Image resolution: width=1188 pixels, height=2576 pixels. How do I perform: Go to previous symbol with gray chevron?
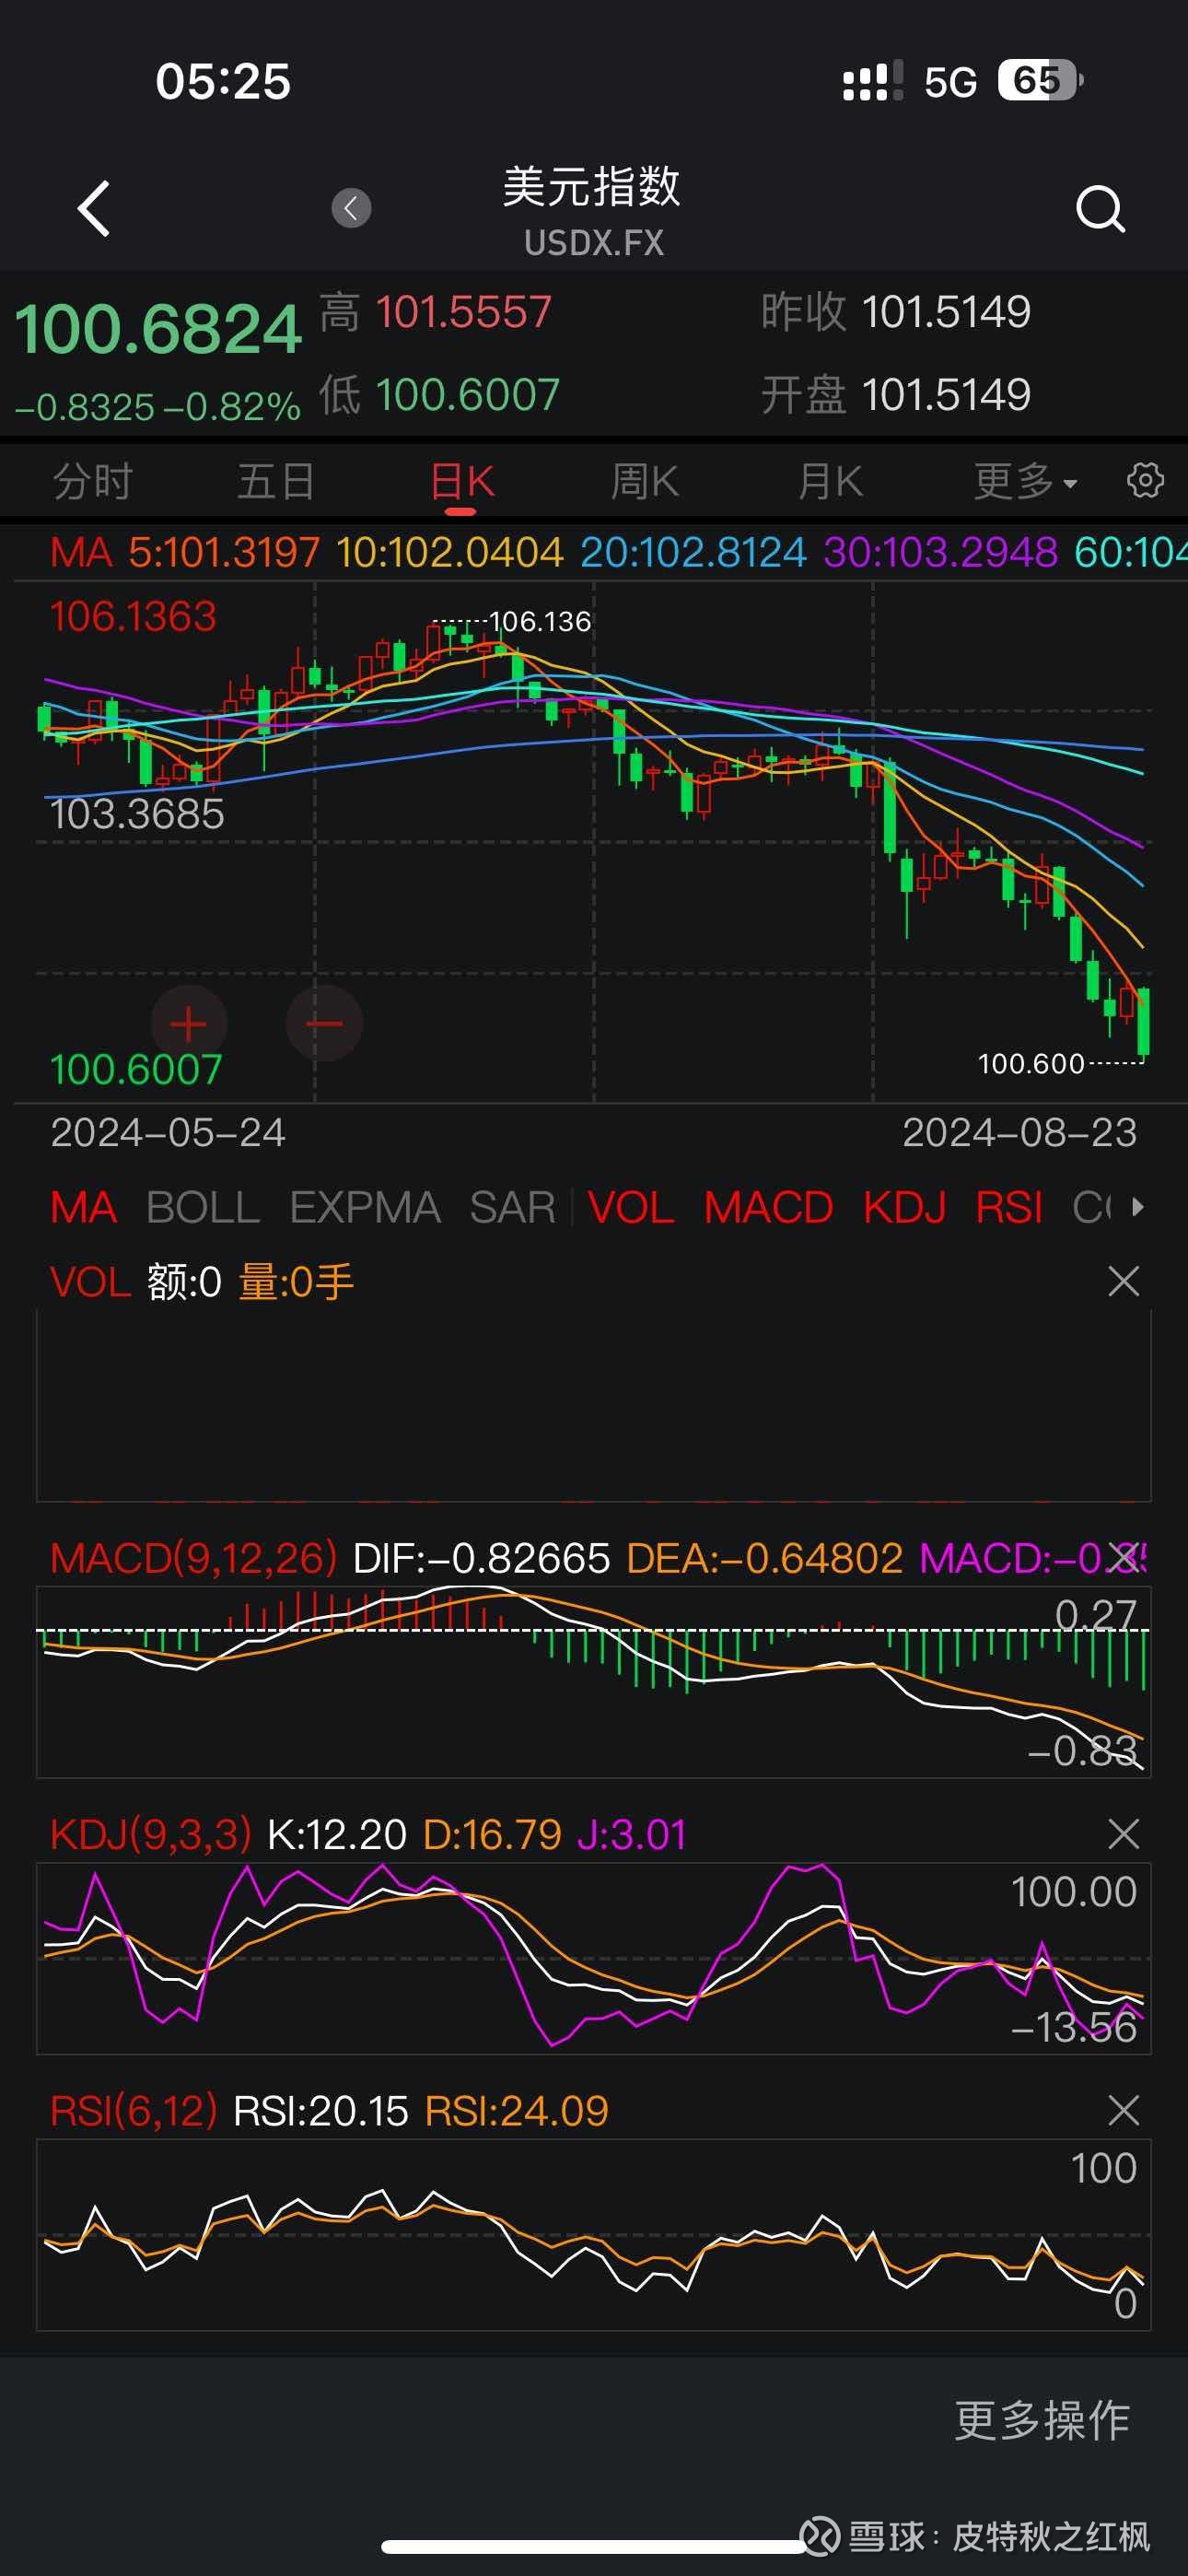tap(351, 208)
